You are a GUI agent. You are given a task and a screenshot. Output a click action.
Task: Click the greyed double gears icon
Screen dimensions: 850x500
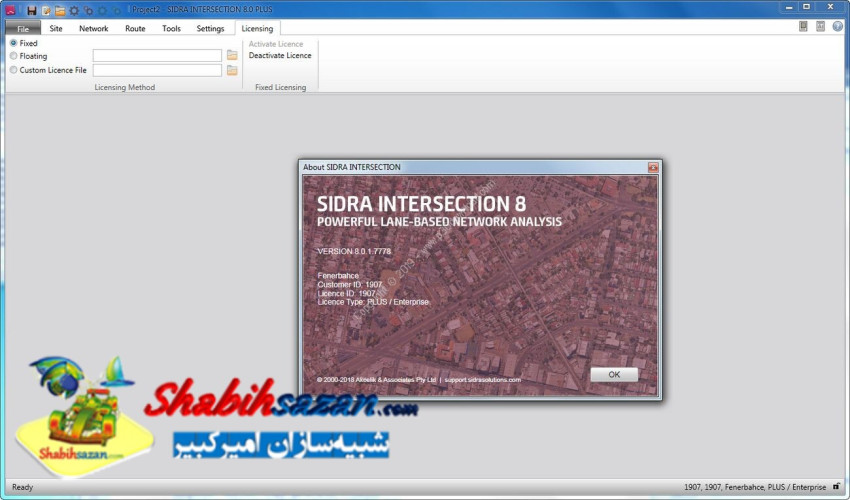pos(117,10)
